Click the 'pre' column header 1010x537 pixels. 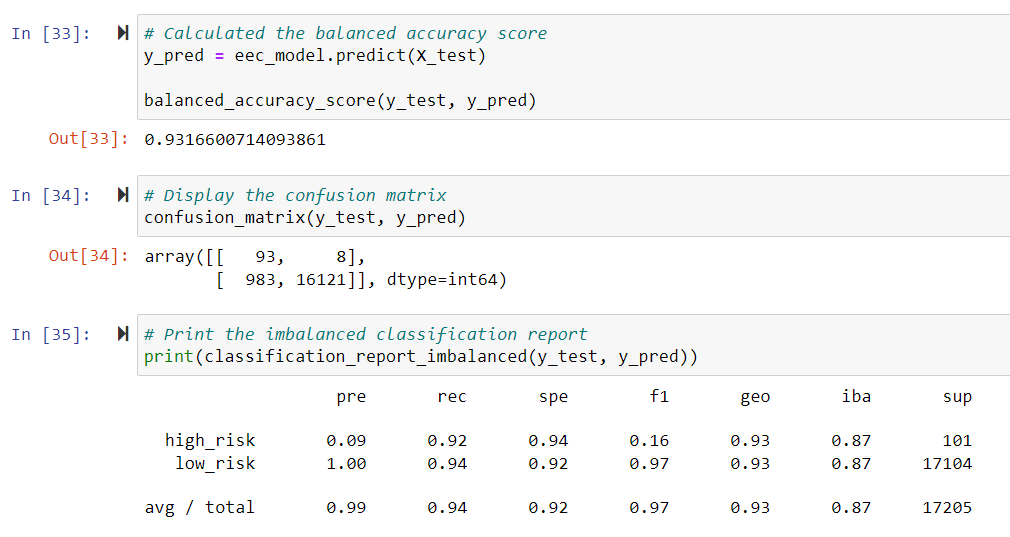[351, 397]
